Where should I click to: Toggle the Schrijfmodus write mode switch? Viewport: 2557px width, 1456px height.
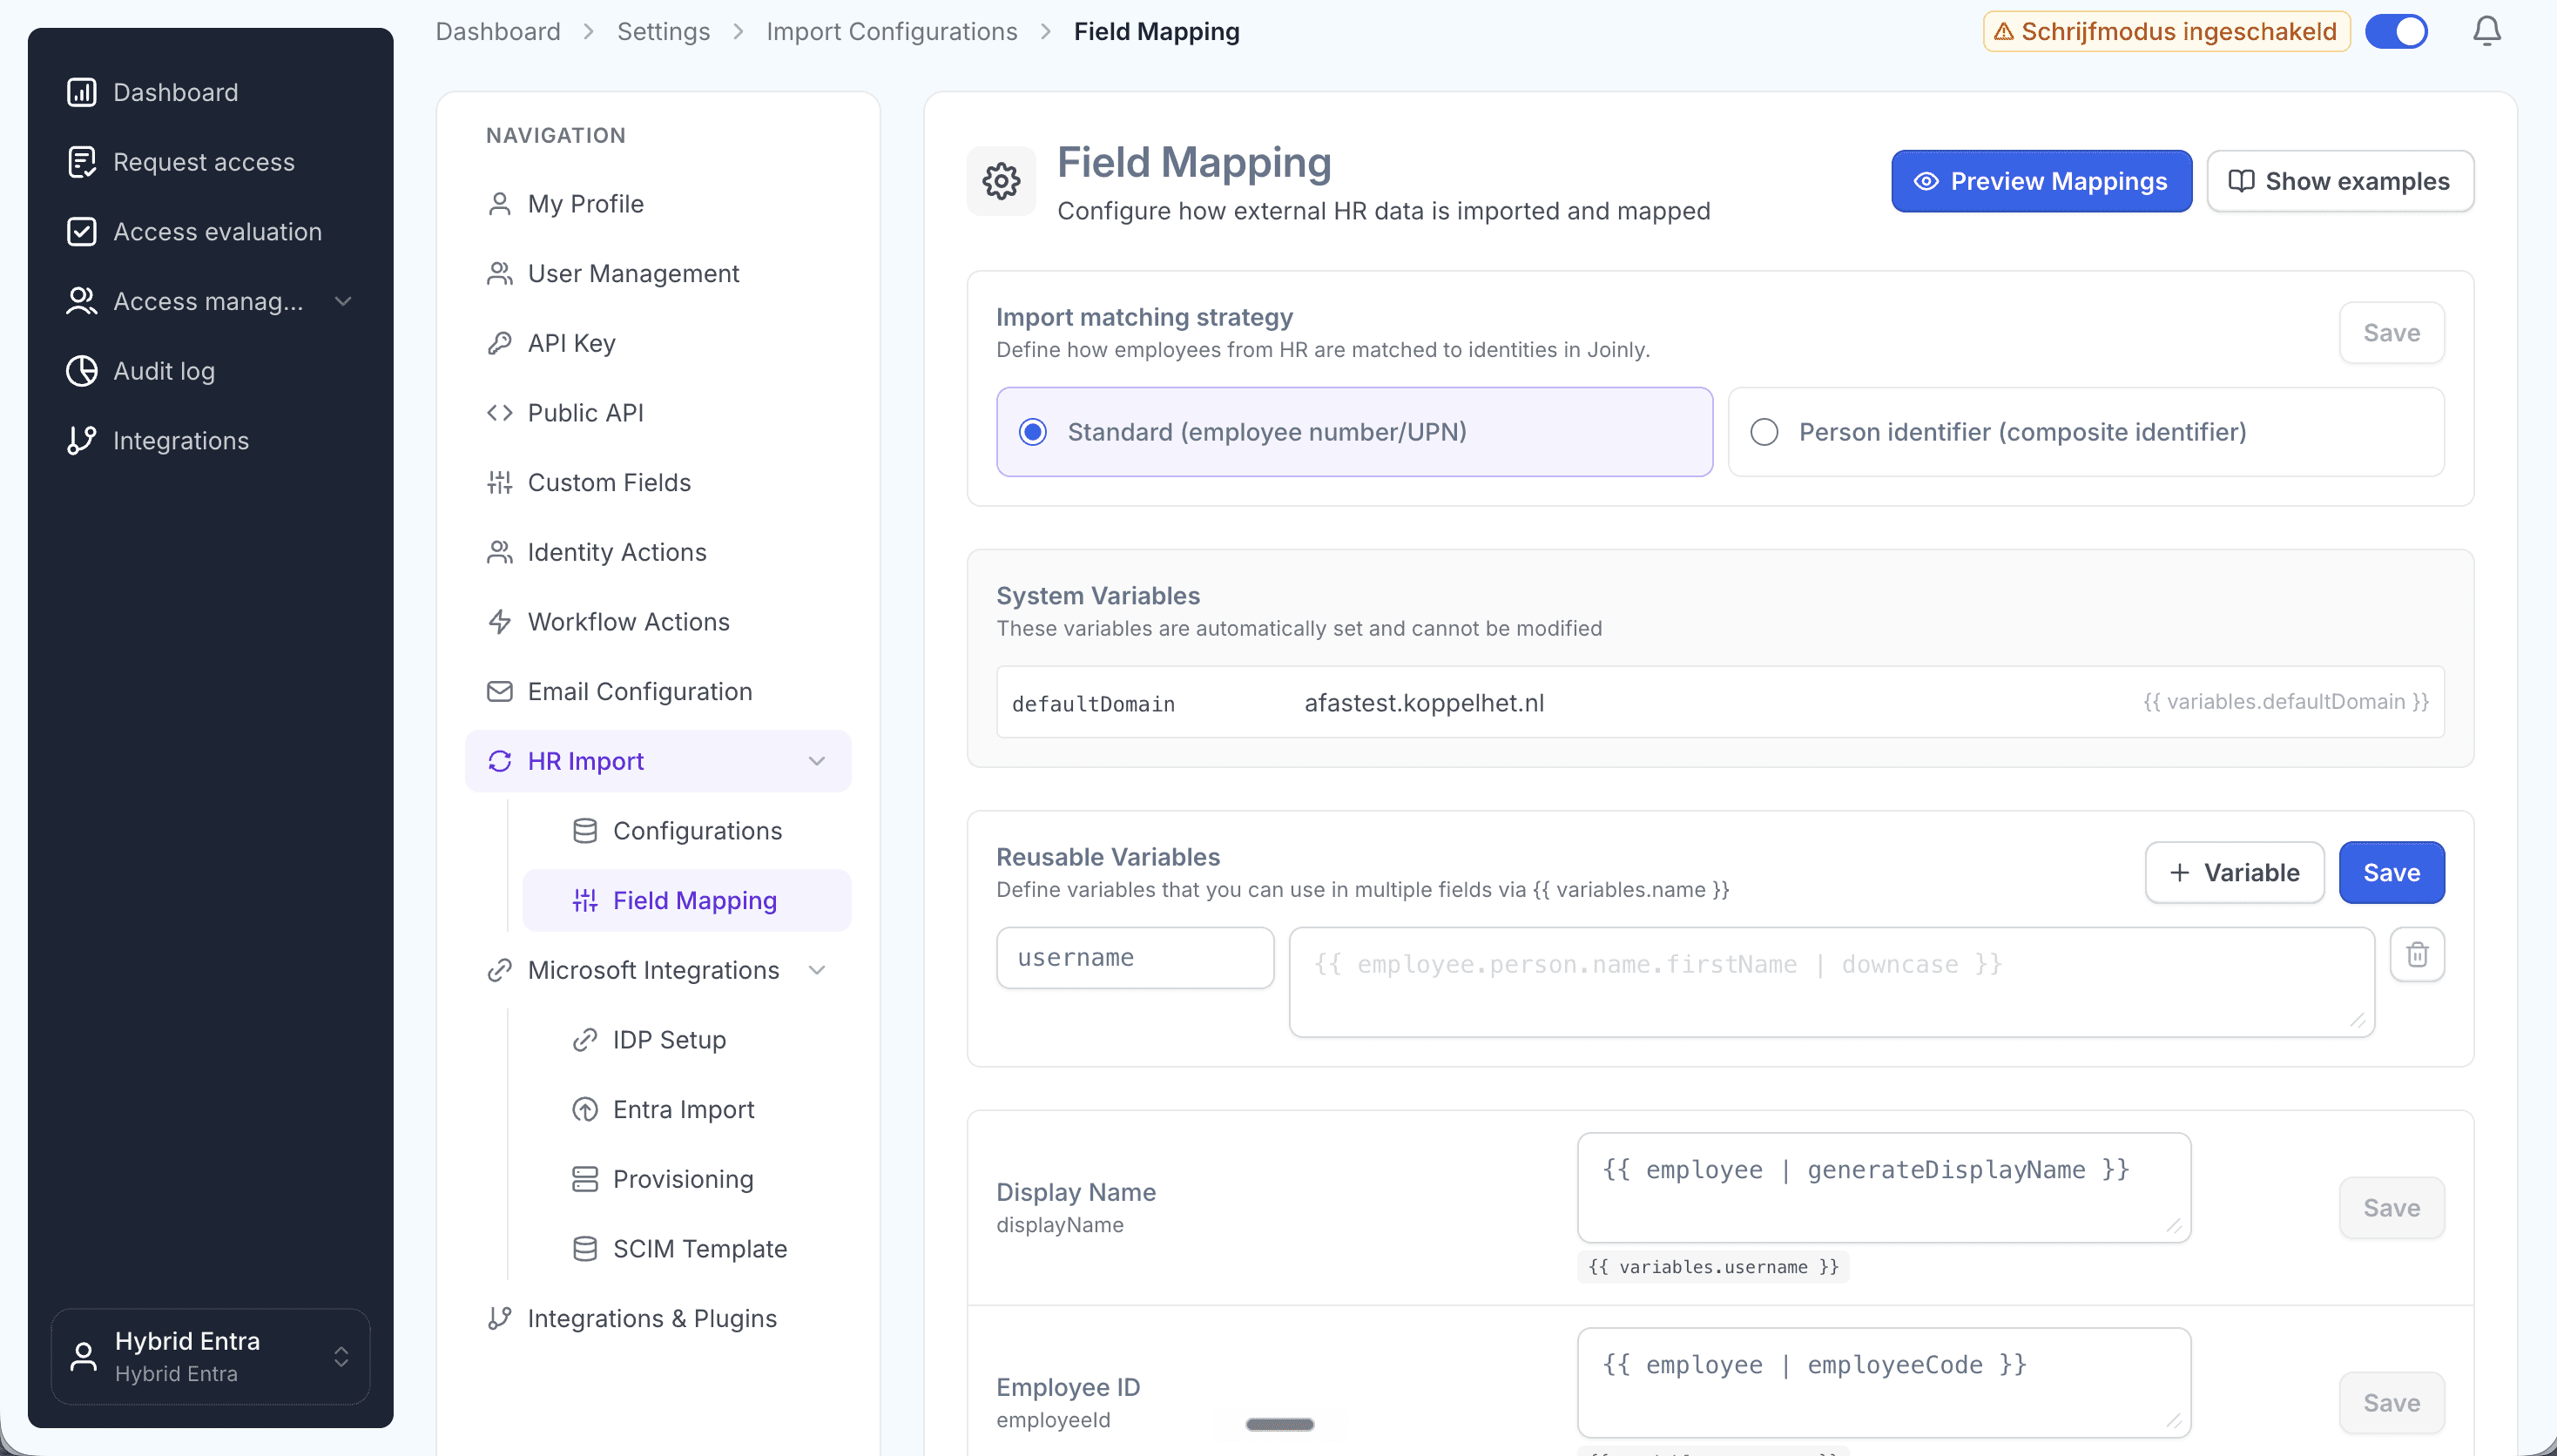pos(2395,31)
